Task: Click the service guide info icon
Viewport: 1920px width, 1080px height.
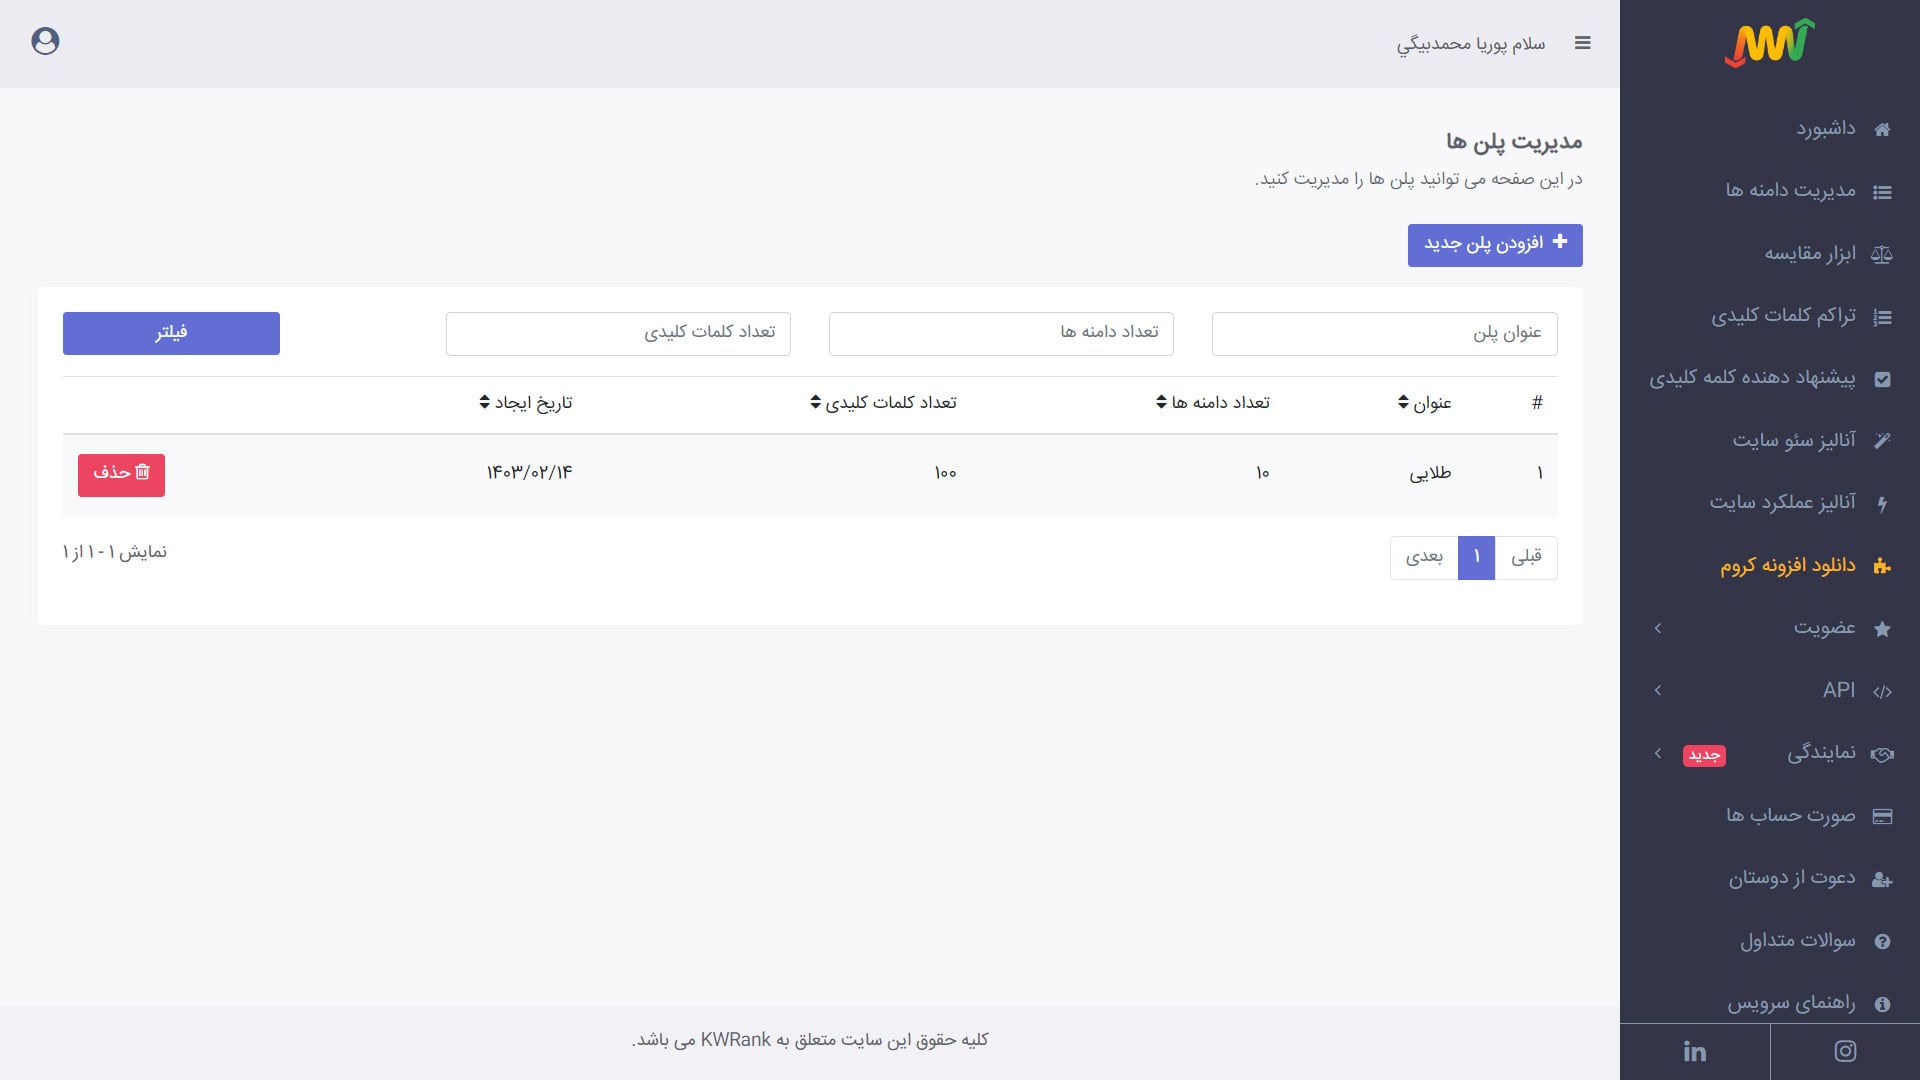Action: pyautogui.click(x=1882, y=1004)
